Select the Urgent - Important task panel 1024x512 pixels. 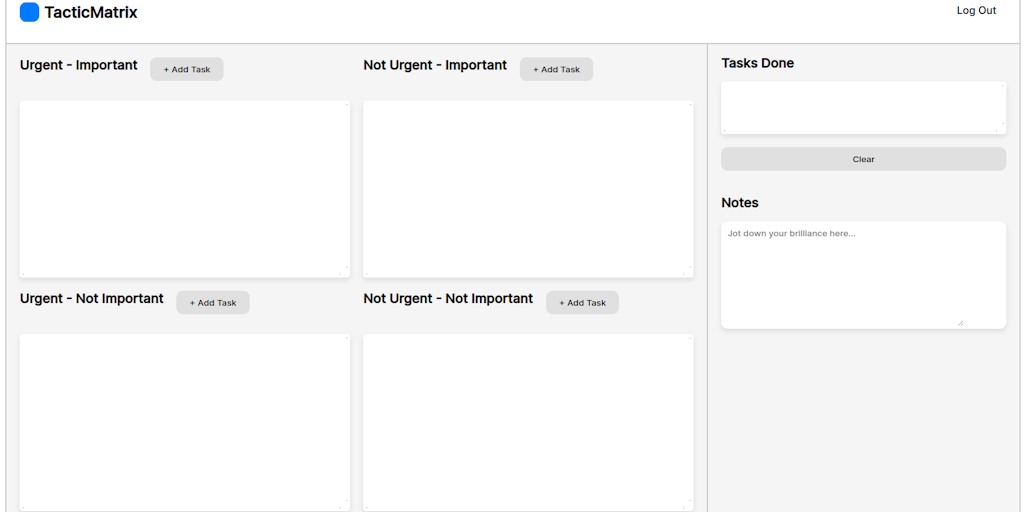(185, 189)
